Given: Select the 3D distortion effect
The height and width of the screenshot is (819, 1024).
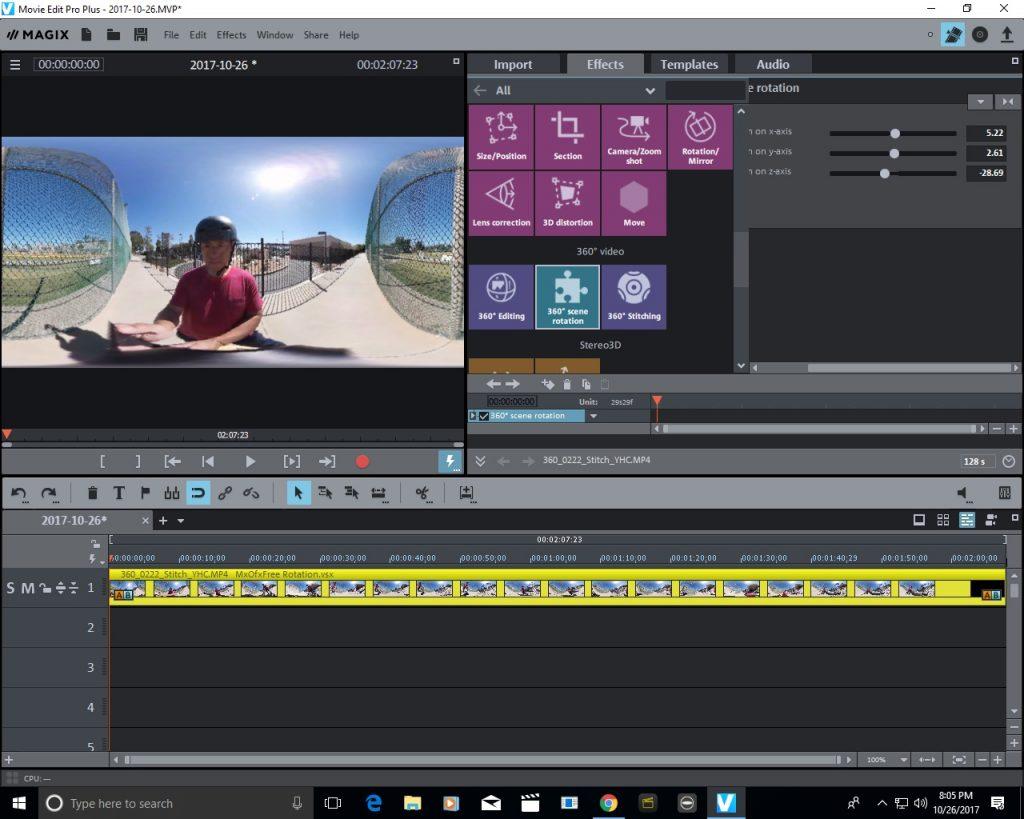Looking at the screenshot, I should tap(567, 203).
